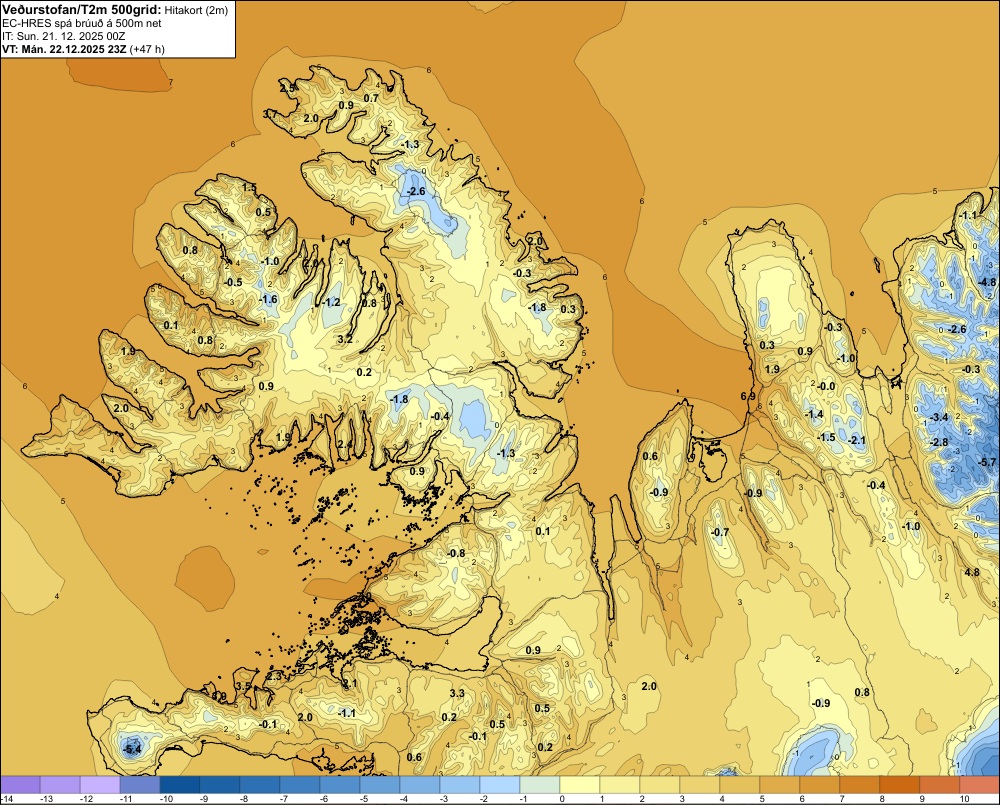
Task: Click the '-1.4' temperature value
Action: tap(814, 414)
